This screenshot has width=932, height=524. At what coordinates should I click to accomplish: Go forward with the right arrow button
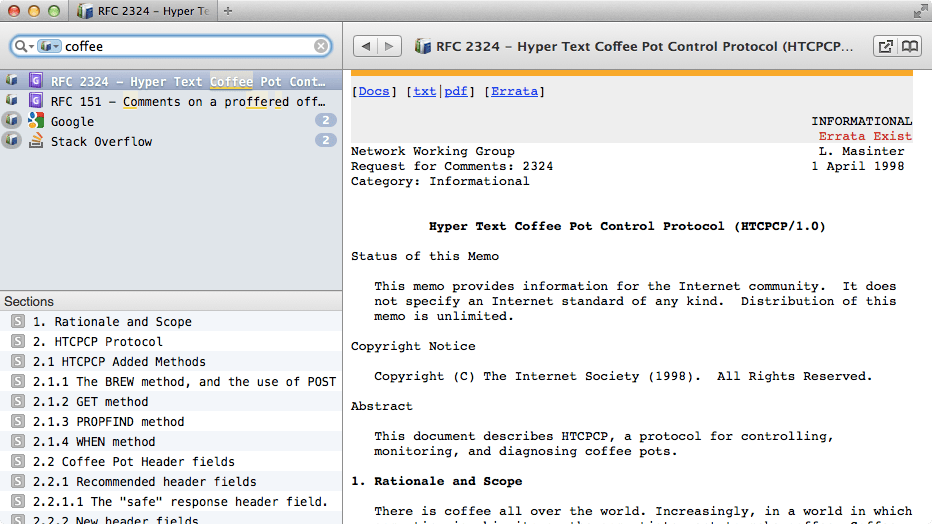click(x=389, y=46)
